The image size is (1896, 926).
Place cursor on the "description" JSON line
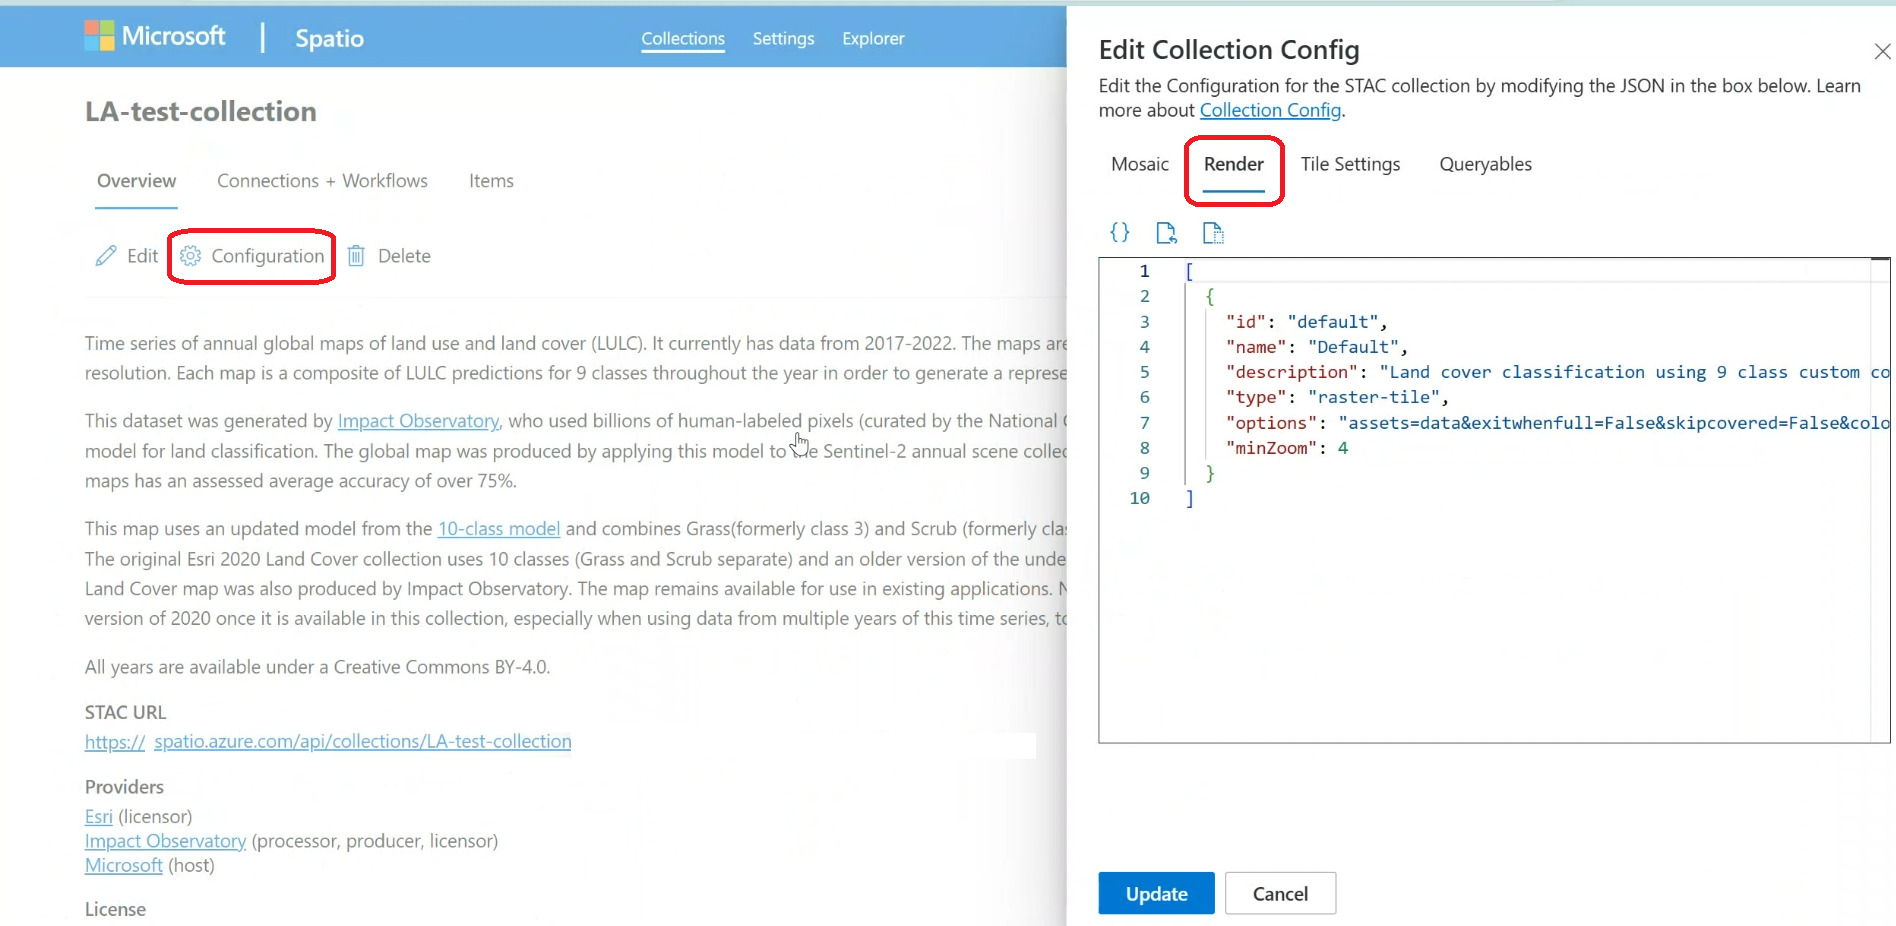coord(1557,372)
